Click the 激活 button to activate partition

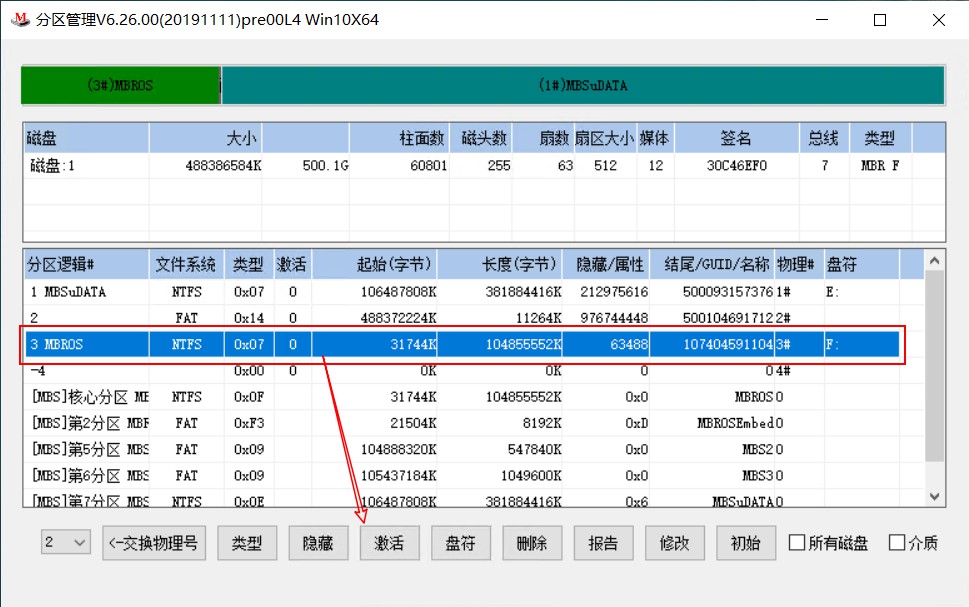coord(389,543)
